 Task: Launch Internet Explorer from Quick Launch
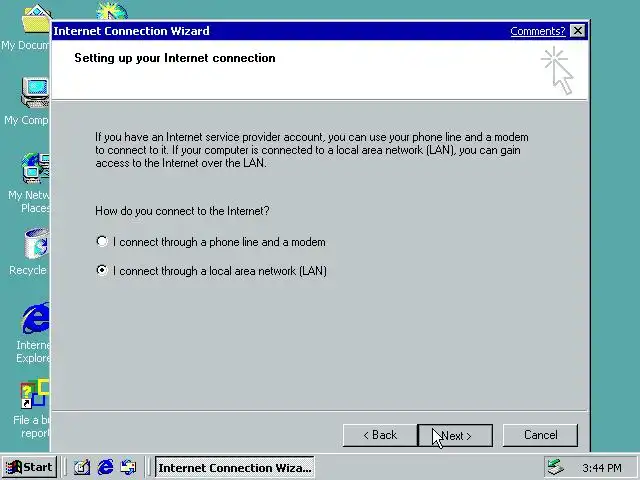[x=105, y=467]
